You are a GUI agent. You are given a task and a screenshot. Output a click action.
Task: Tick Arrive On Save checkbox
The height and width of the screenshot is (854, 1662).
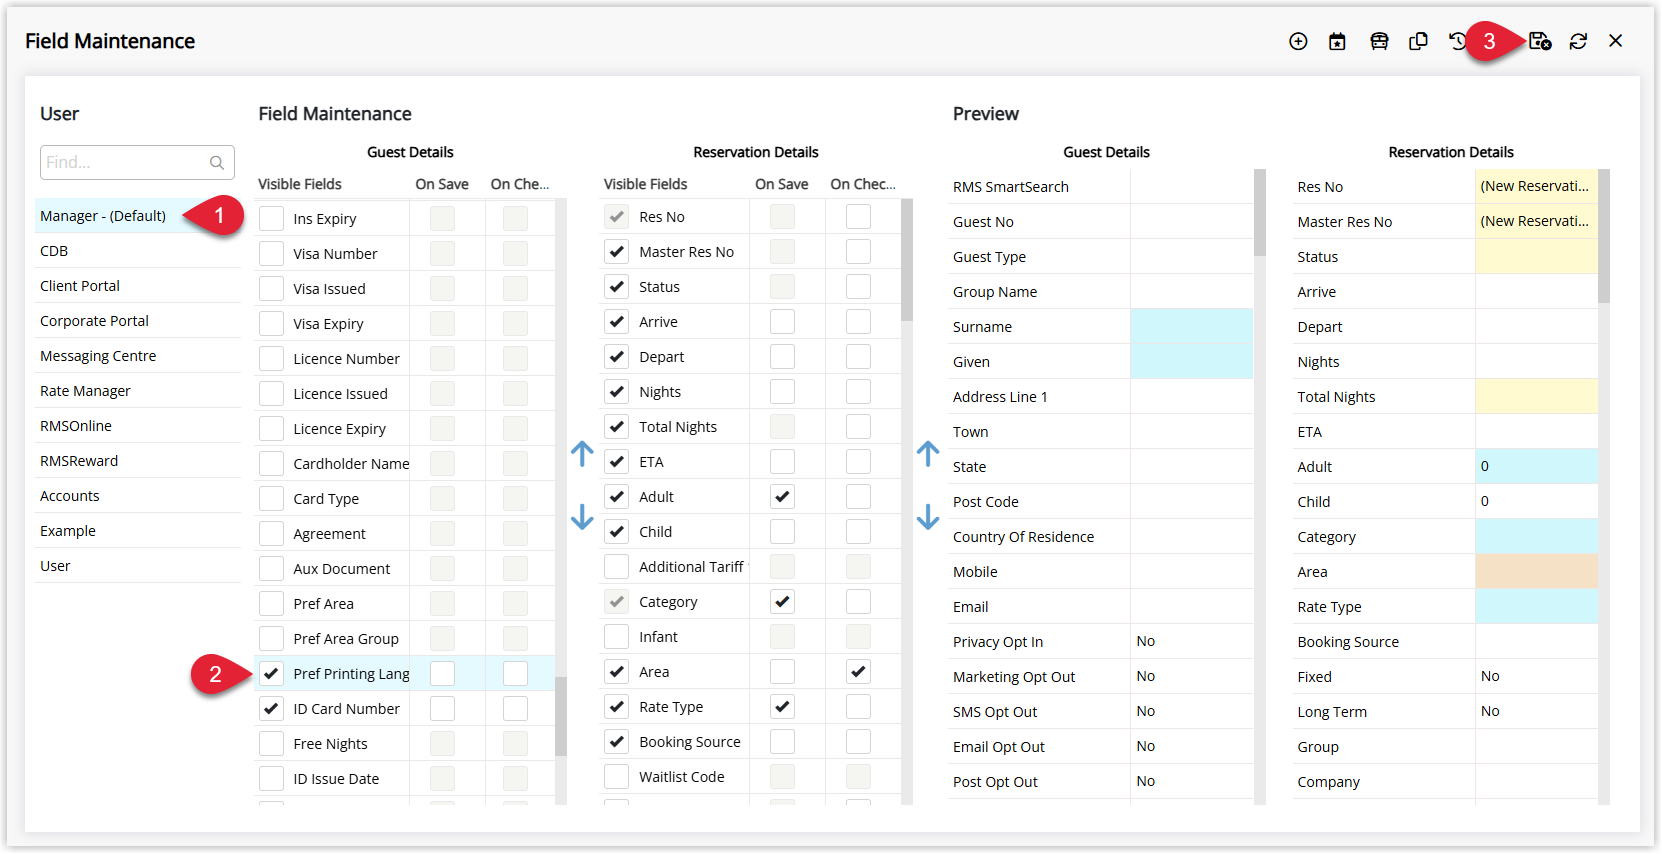tap(782, 321)
